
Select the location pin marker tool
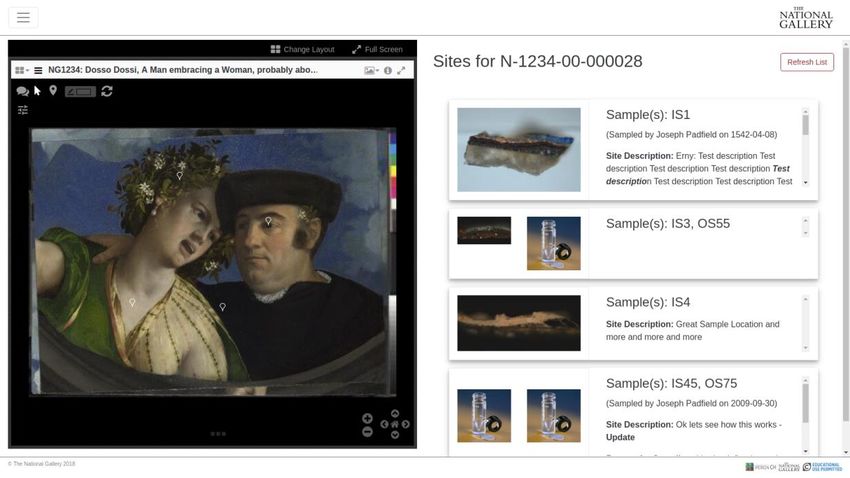[x=53, y=91]
